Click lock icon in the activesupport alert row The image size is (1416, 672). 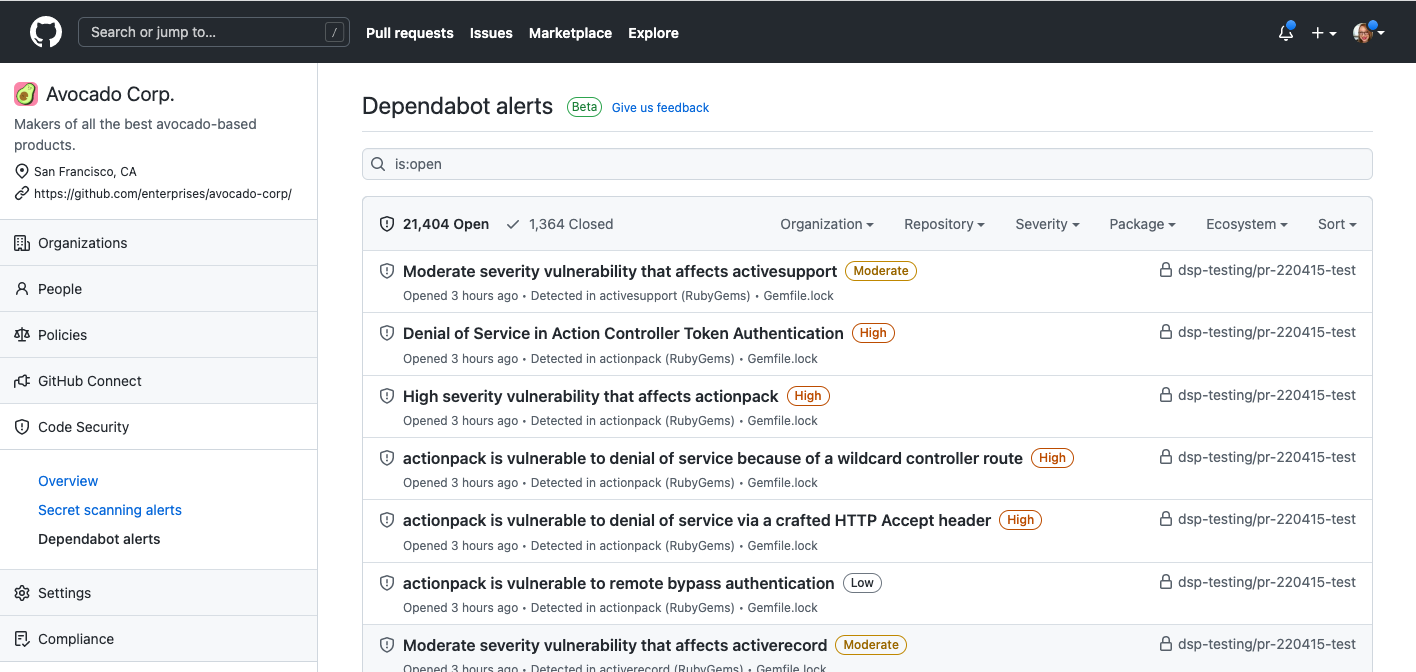(1165, 270)
